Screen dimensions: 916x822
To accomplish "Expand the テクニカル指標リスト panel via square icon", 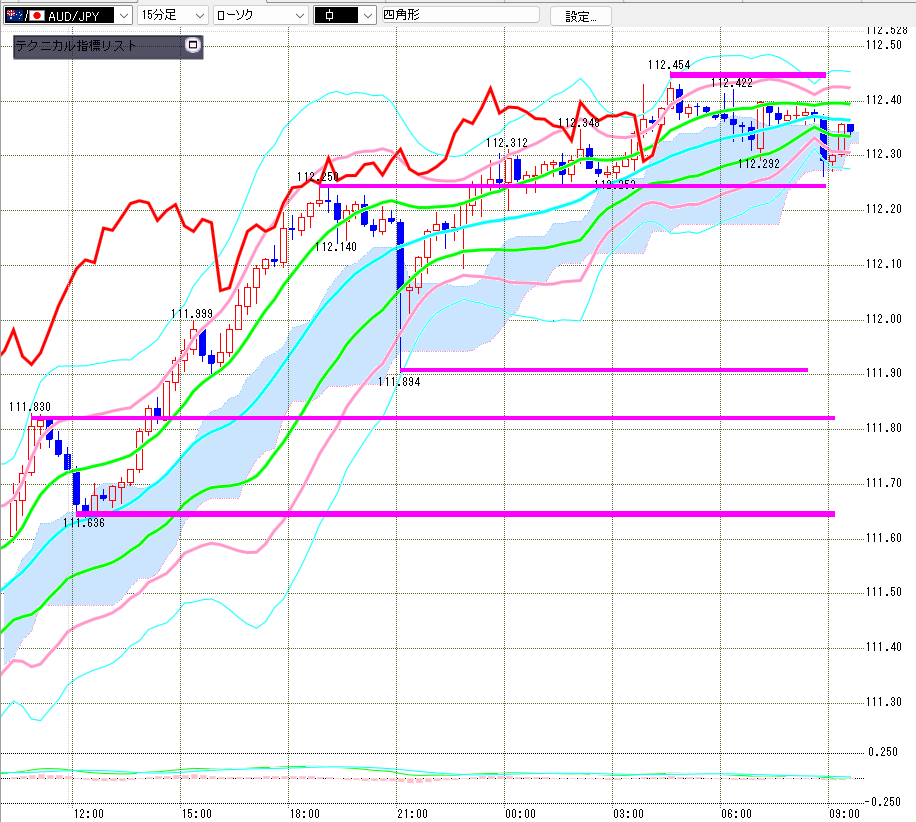I will (193, 45).
